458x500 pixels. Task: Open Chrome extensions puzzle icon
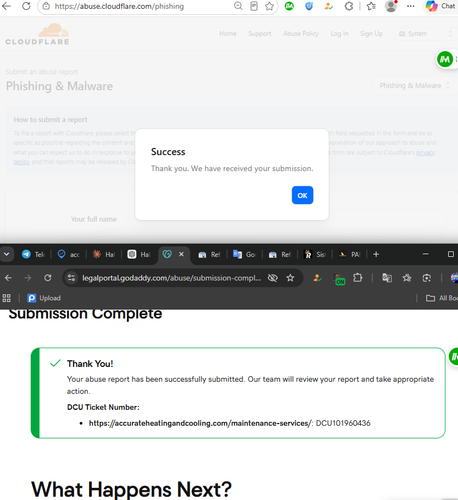pyautogui.click(x=357, y=278)
